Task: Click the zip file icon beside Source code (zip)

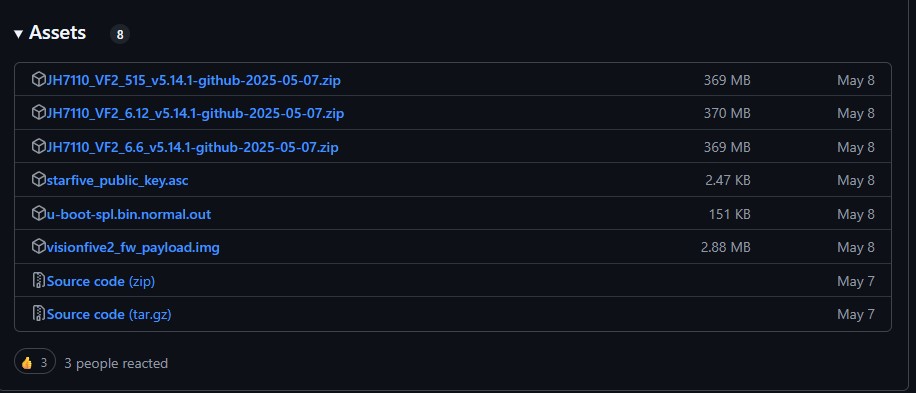Action: tap(39, 281)
